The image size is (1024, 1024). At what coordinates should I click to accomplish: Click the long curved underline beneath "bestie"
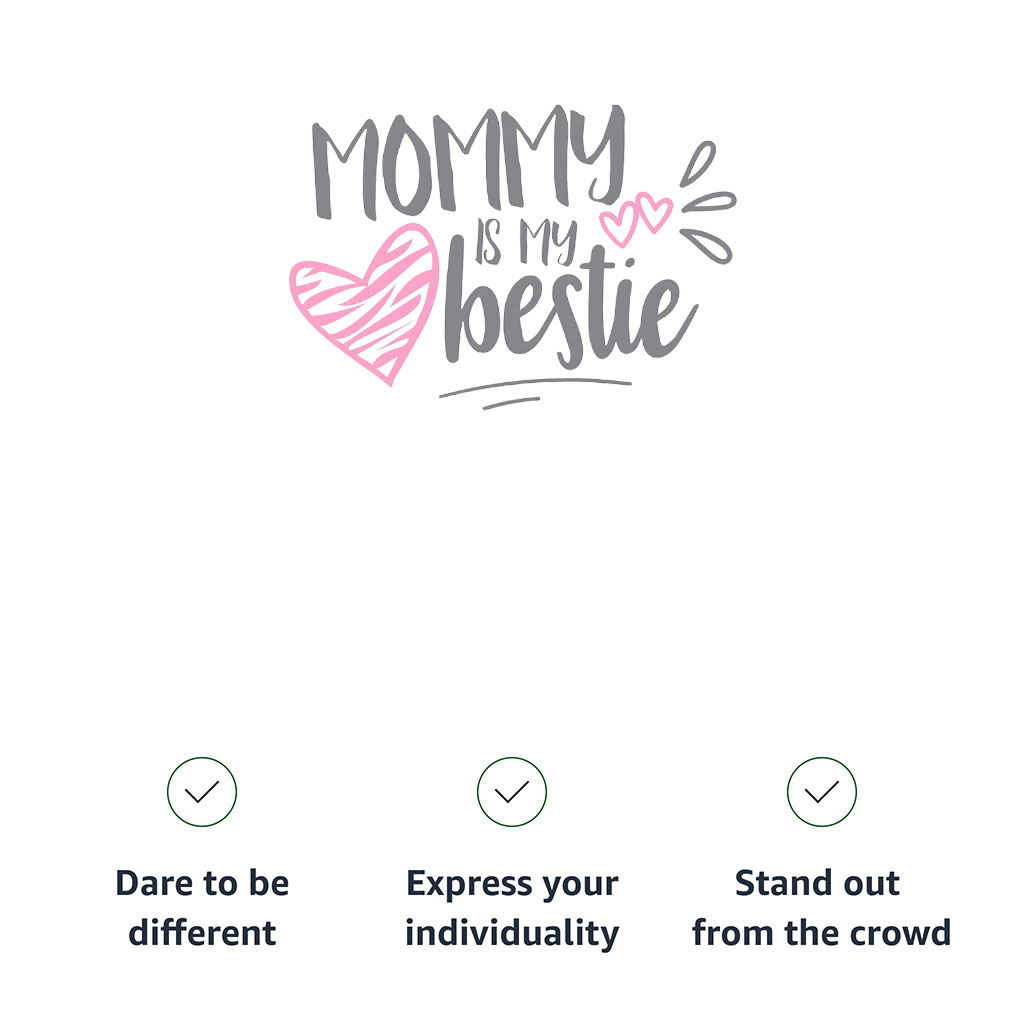click(535, 386)
